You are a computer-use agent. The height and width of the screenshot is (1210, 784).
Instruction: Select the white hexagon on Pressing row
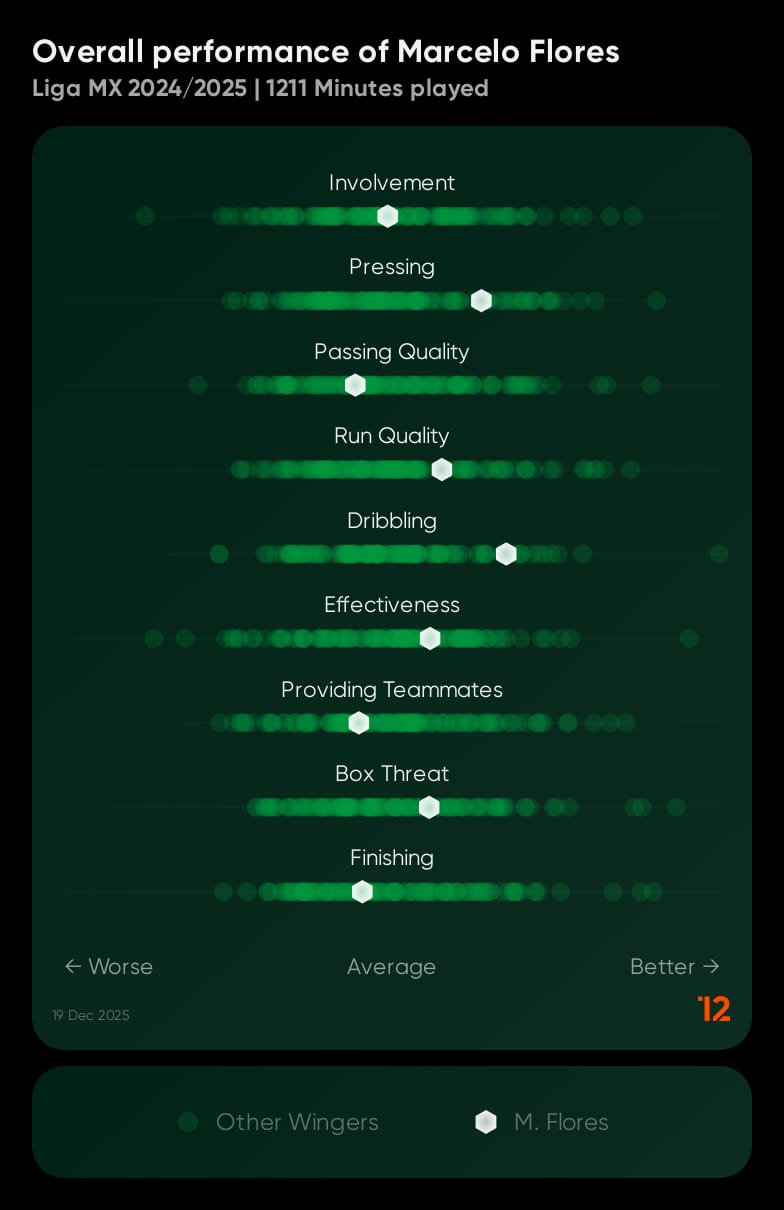481,301
